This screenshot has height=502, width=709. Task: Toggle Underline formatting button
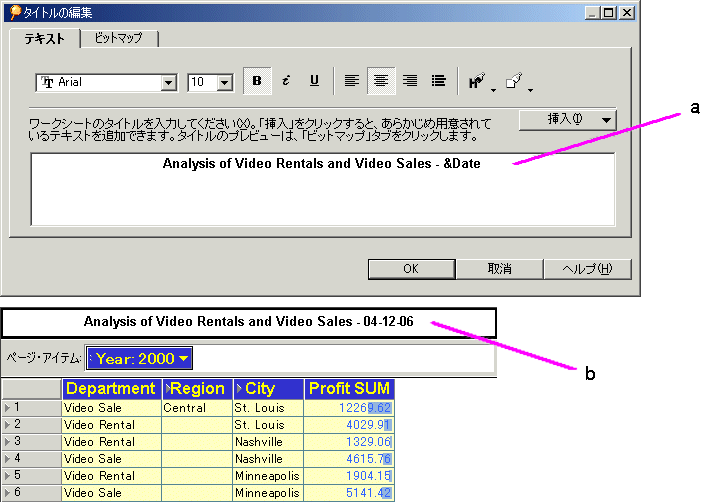[314, 81]
